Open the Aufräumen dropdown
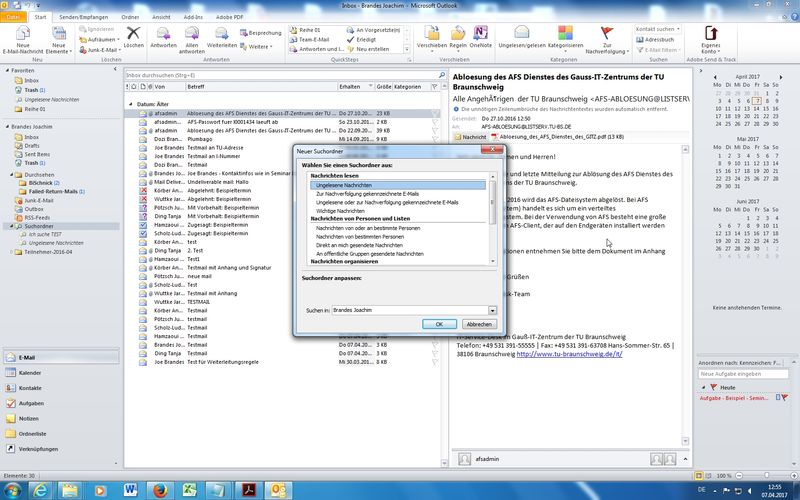This screenshot has width=800, height=500. pyautogui.click(x=100, y=39)
